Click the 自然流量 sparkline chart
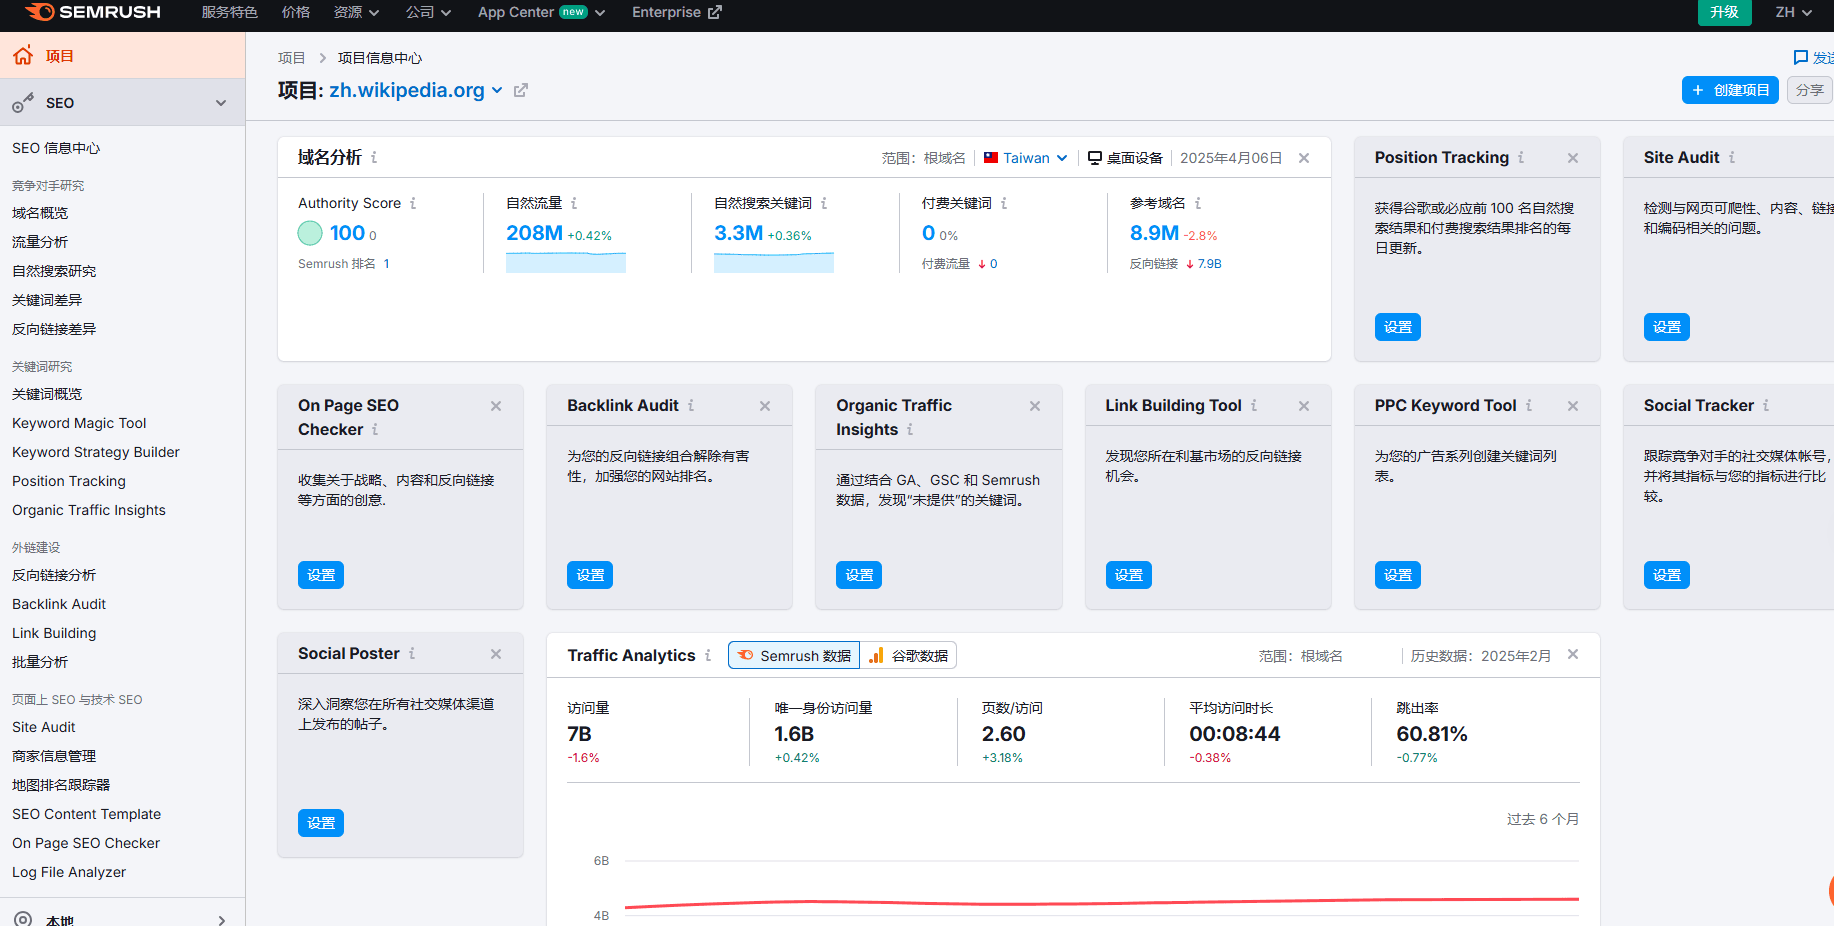The width and height of the screenshot is (1834, 926). 566,262
